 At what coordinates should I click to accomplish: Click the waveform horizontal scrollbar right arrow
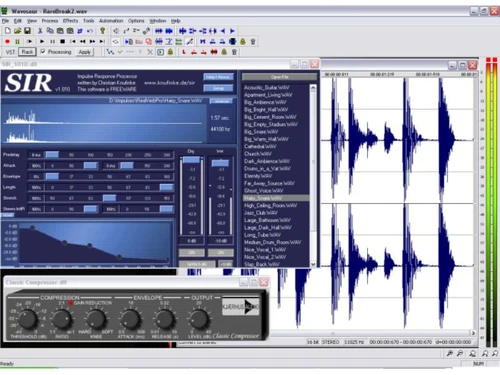(x=473, y=333)
